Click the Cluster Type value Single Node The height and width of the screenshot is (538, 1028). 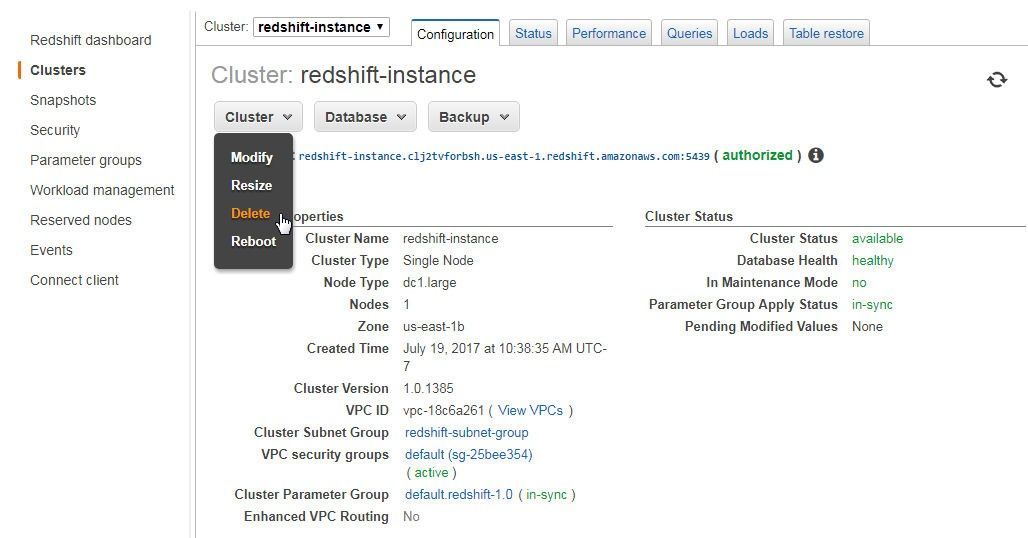(438, 261)
